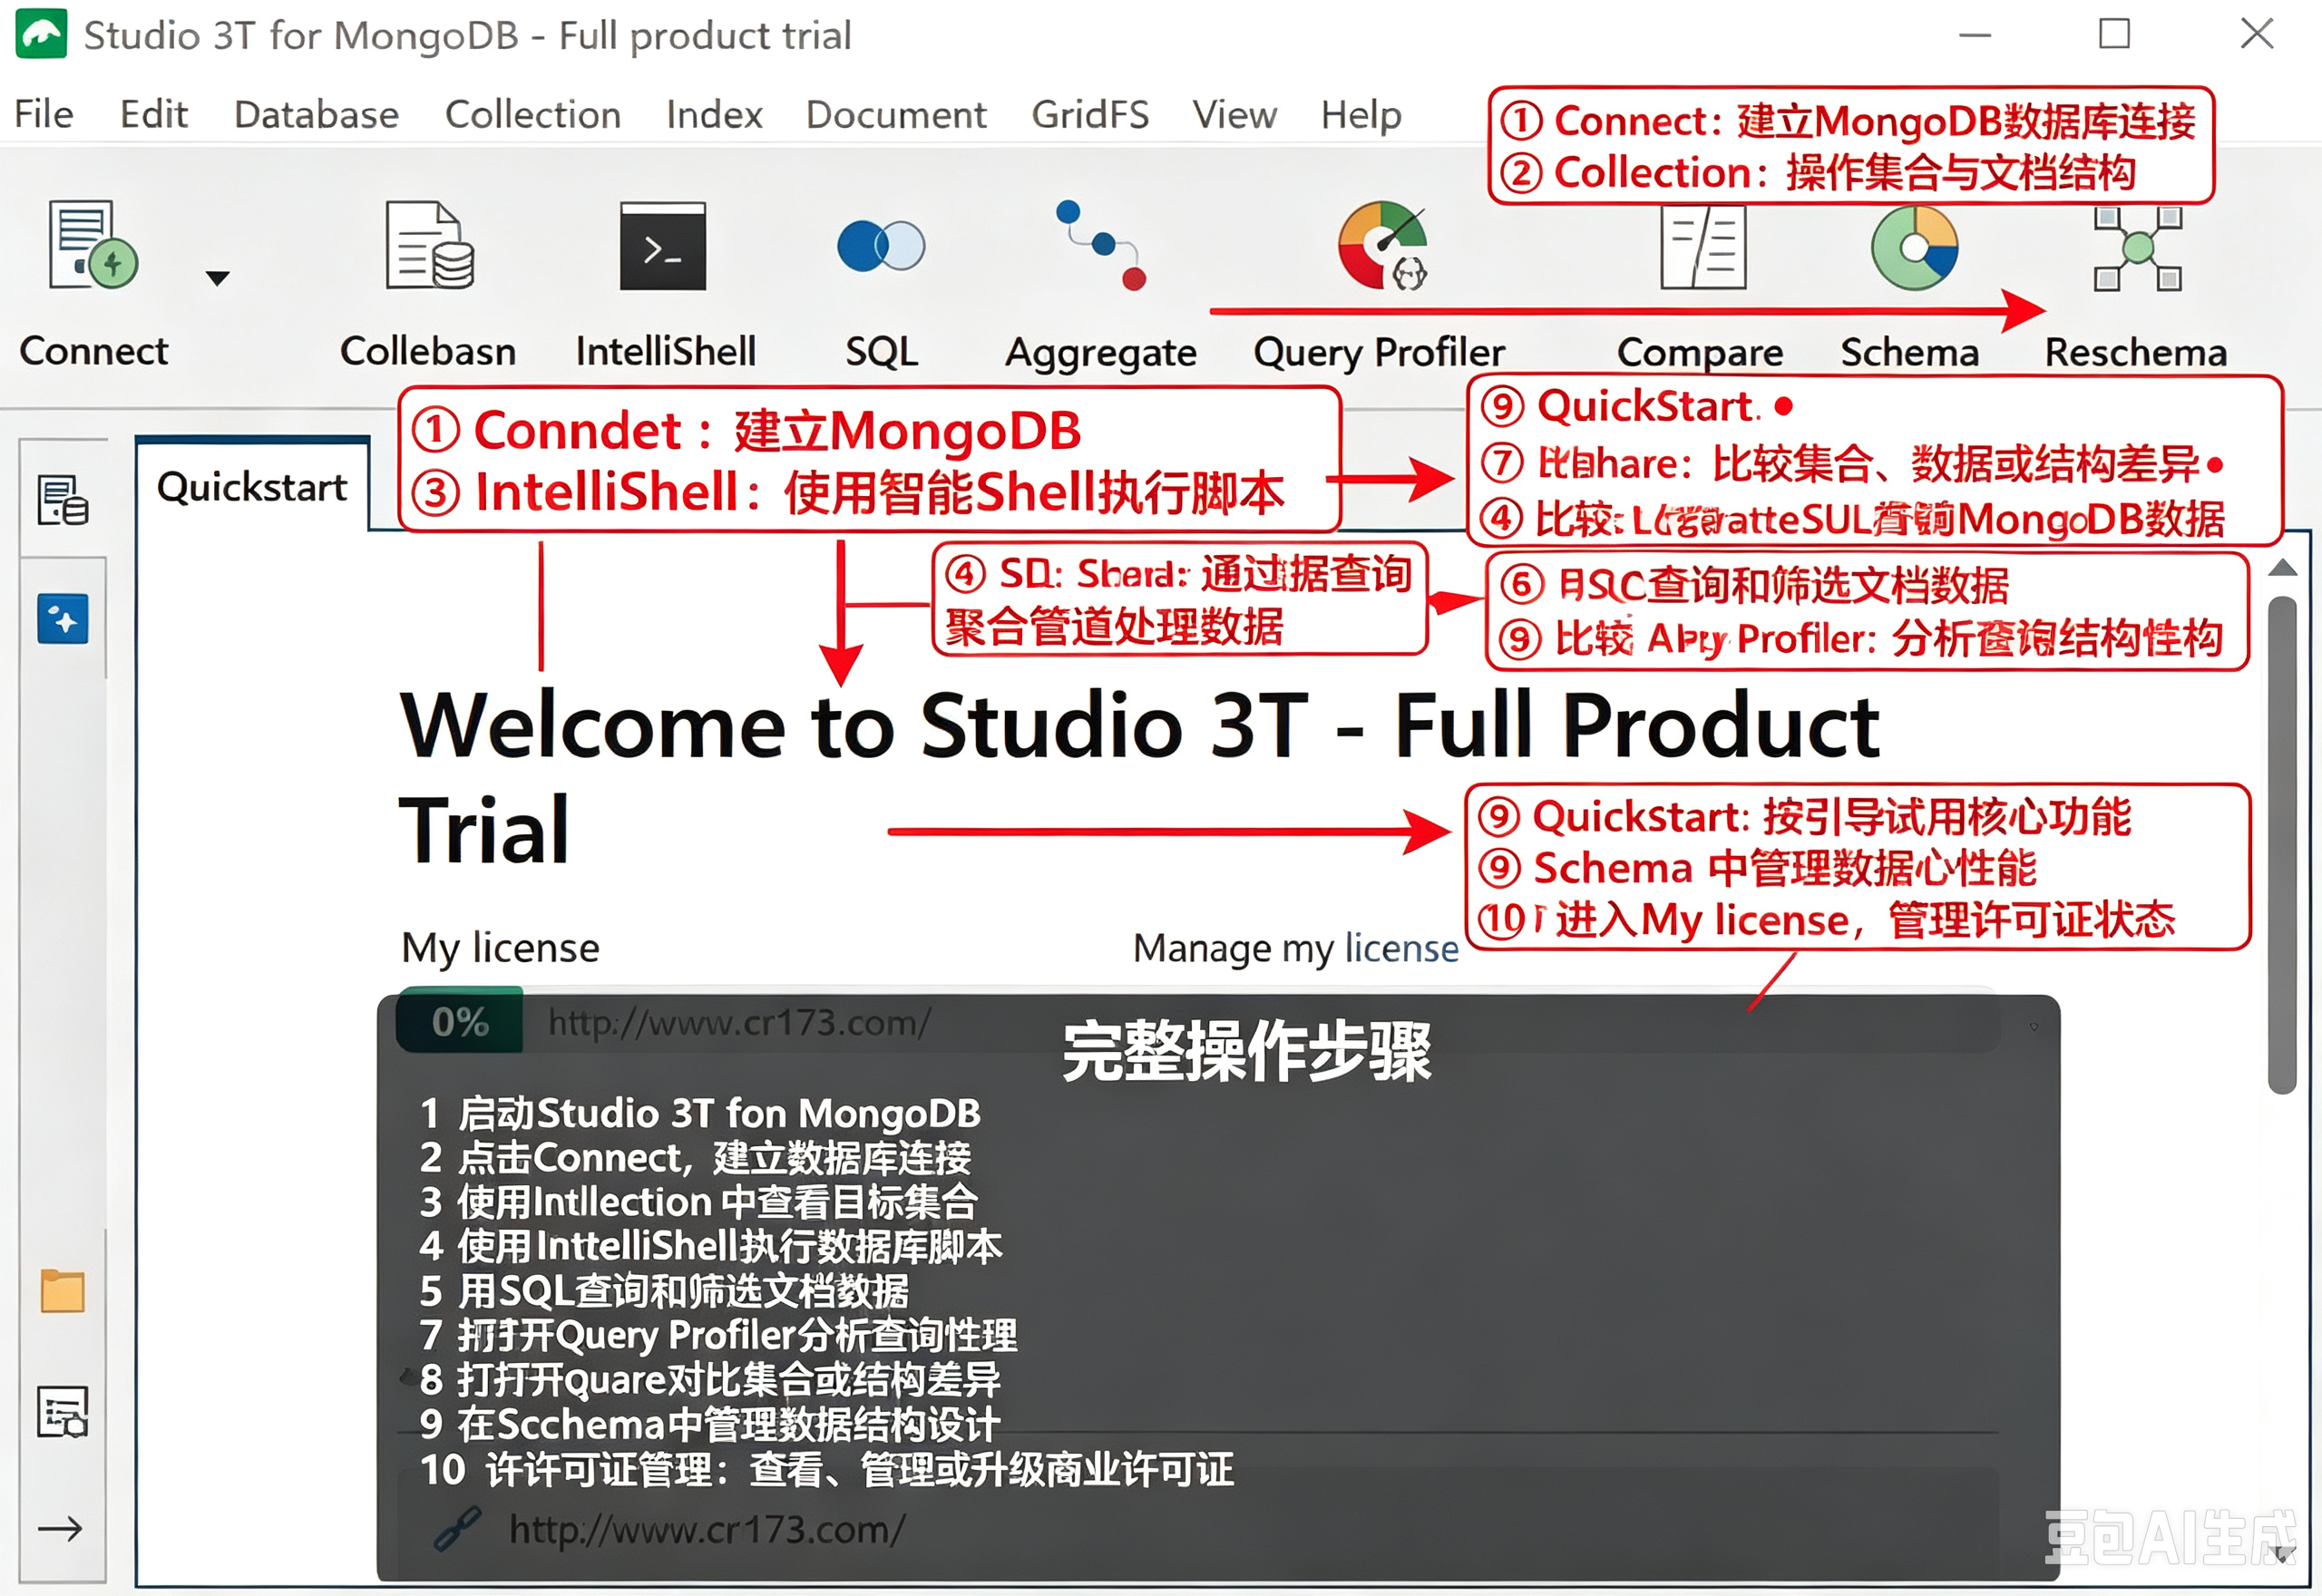
Task: Click the blue sparkle sidebar icon
Action: click(x=62, y=618)
